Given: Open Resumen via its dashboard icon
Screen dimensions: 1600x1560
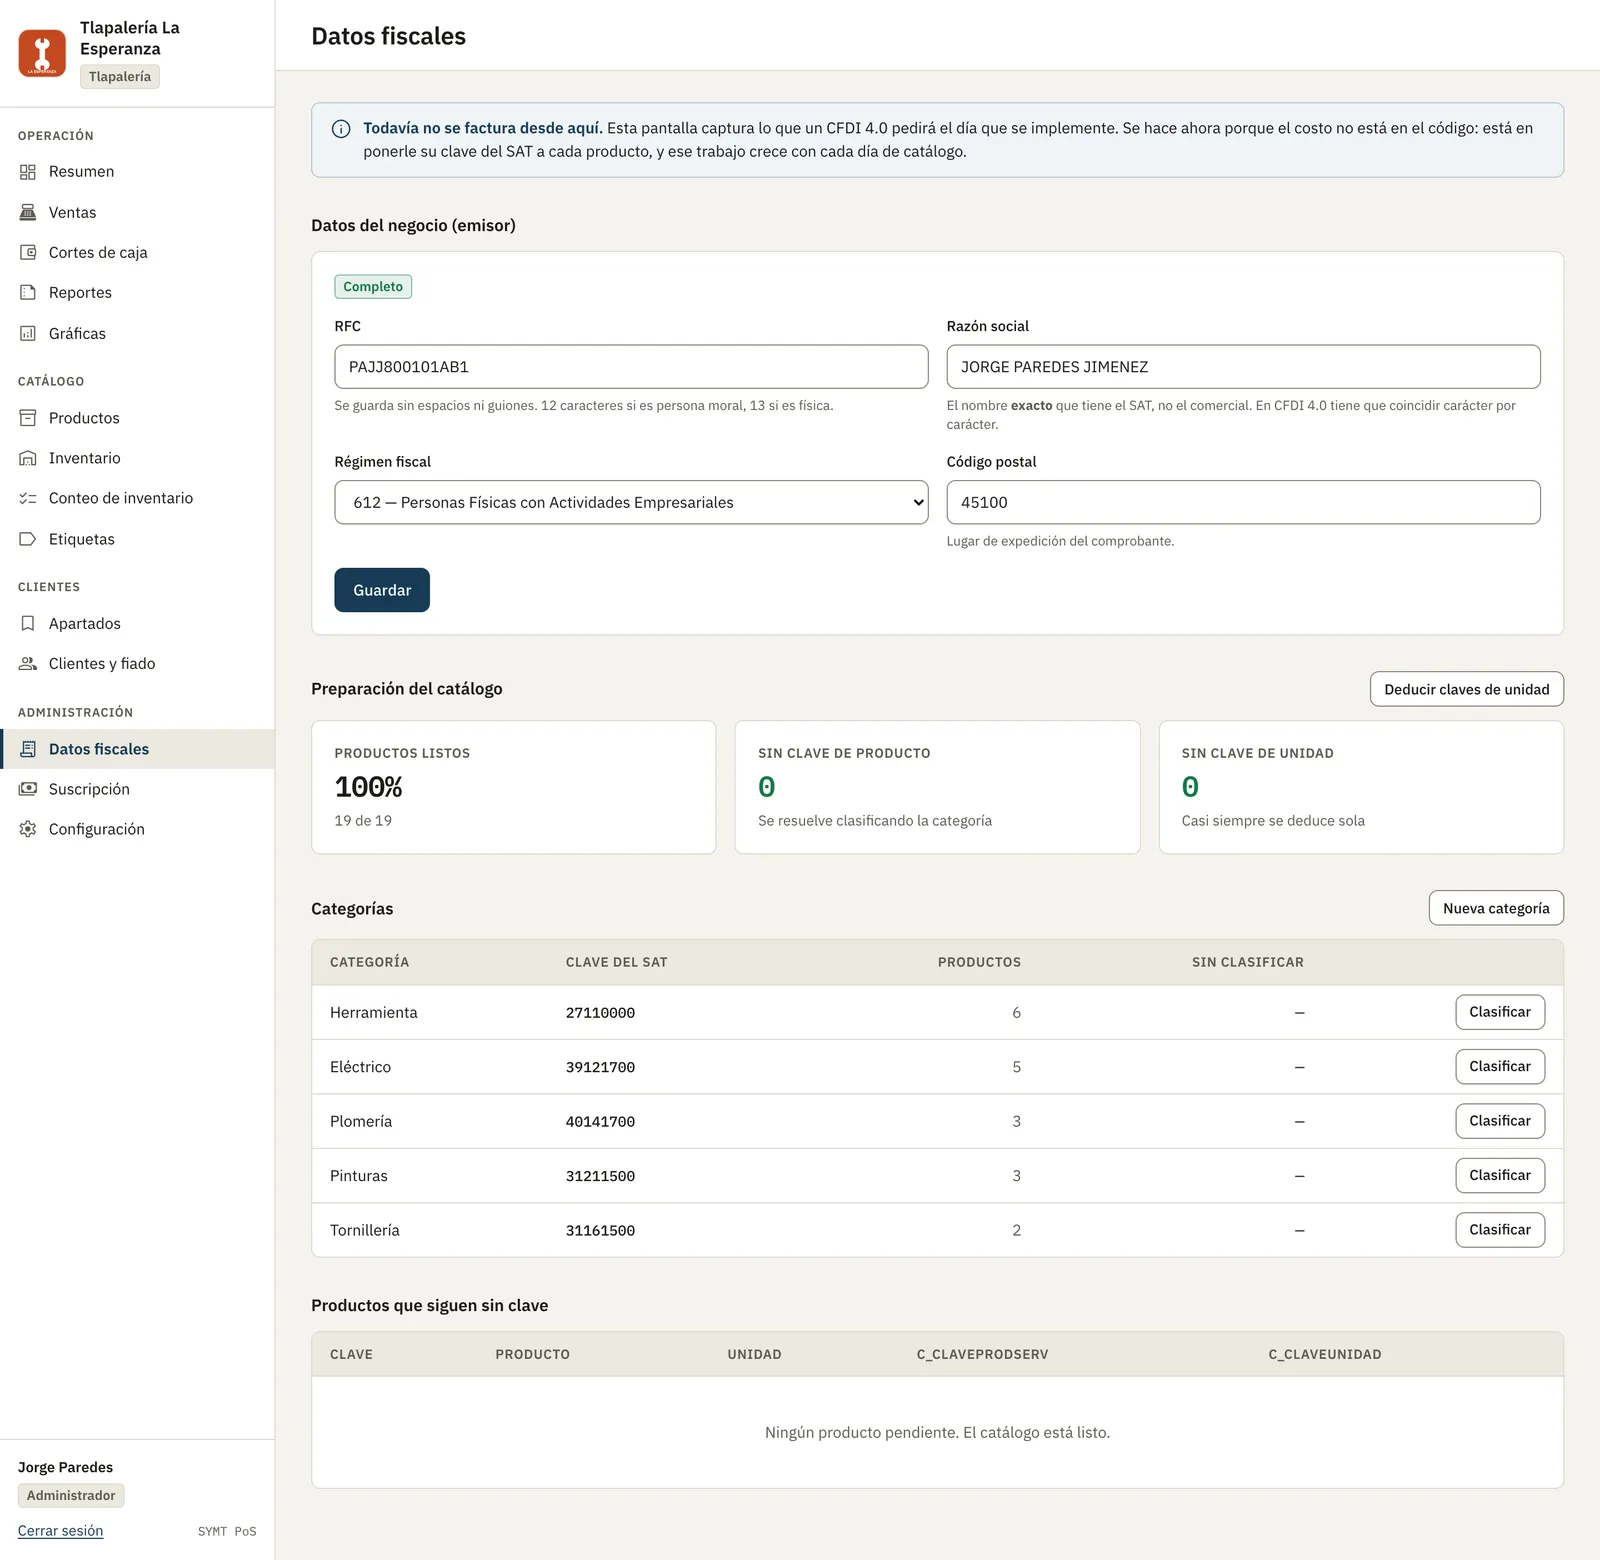Looking at the screenshot, I should (x=28, y=172).
